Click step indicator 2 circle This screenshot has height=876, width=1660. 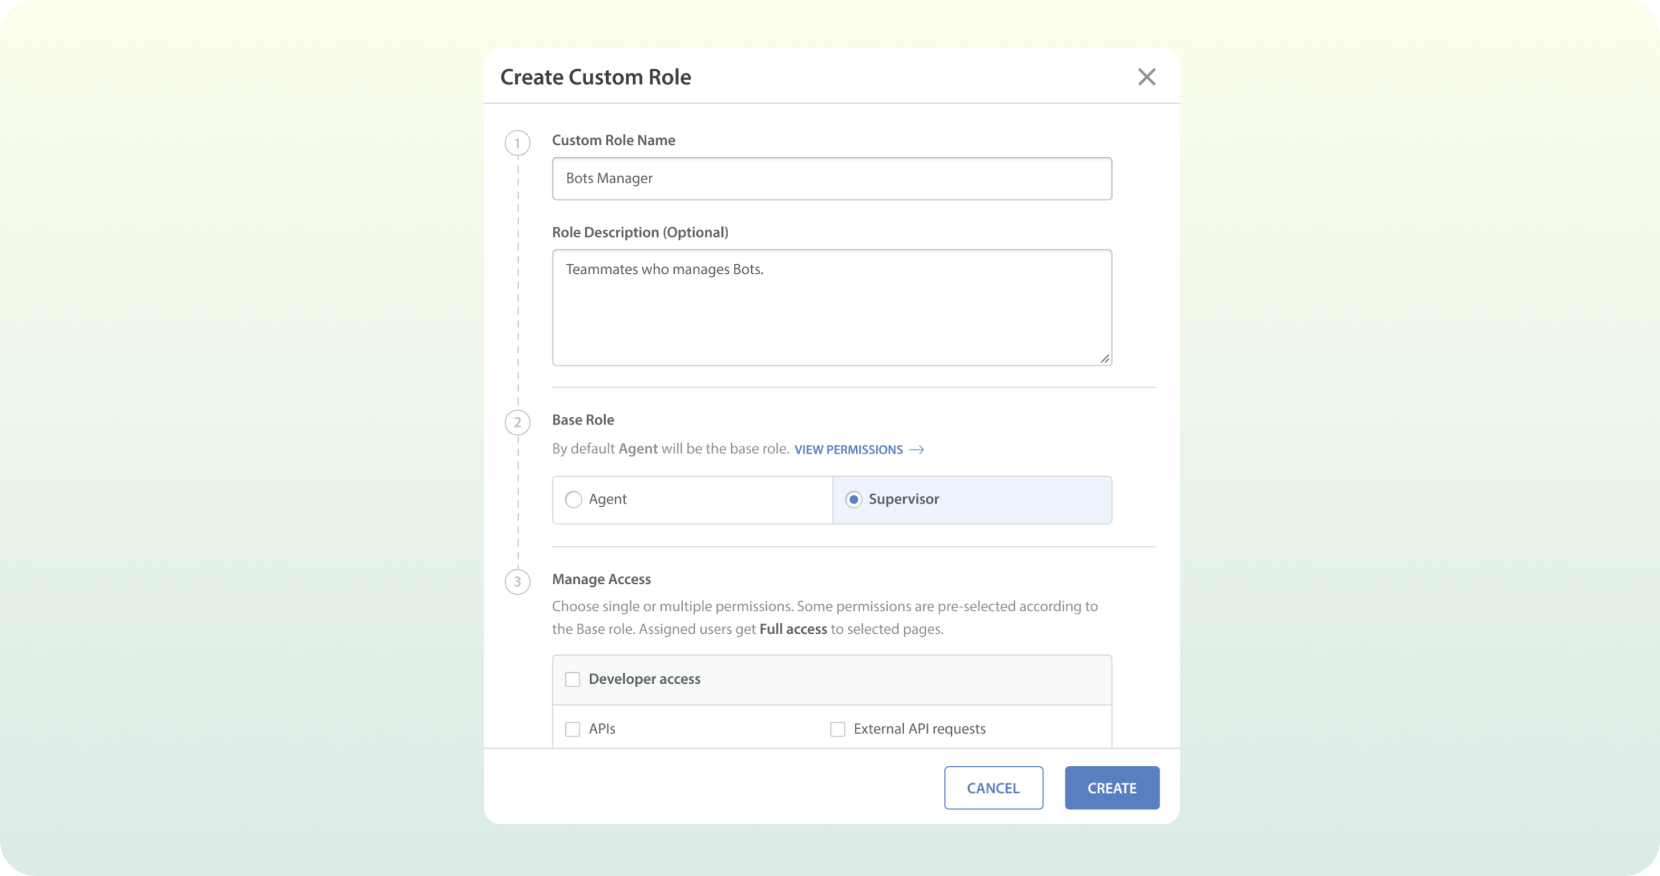[518, 423]
